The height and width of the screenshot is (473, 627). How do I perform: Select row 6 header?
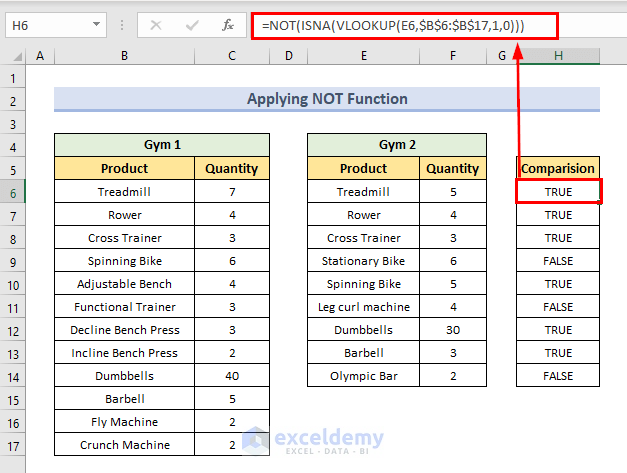(x=13, y=194)
